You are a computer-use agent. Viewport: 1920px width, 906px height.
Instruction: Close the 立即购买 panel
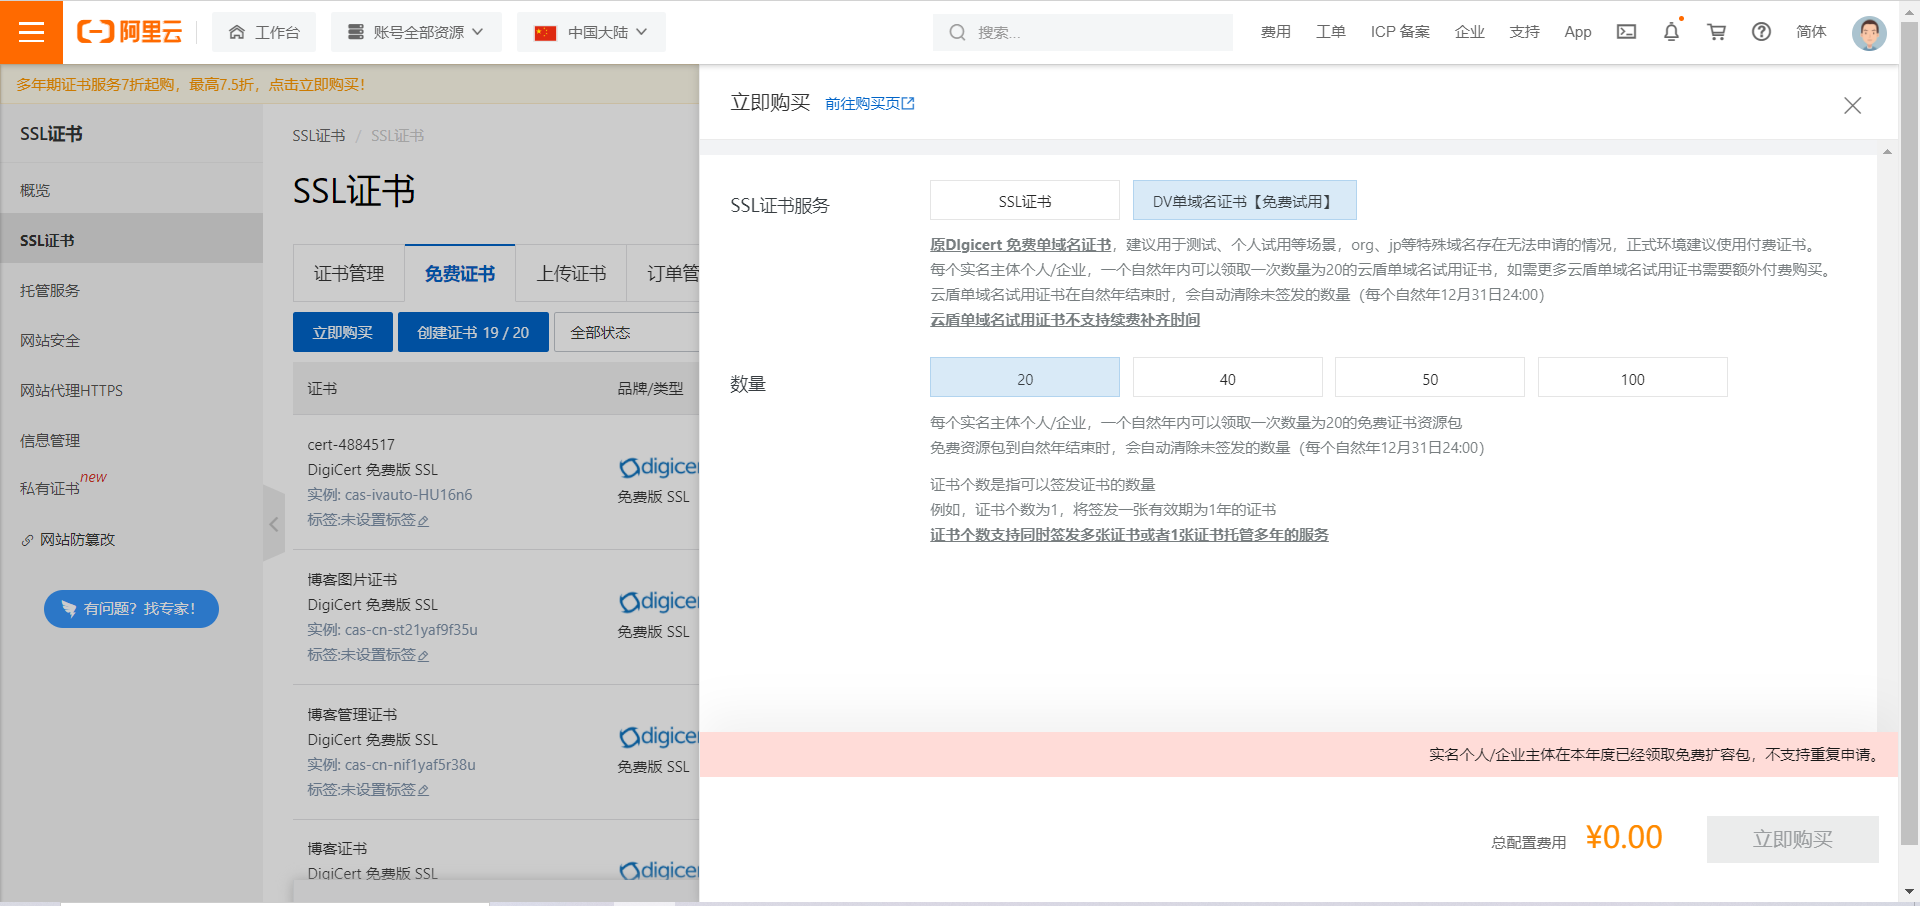[x=1852, y=105]
